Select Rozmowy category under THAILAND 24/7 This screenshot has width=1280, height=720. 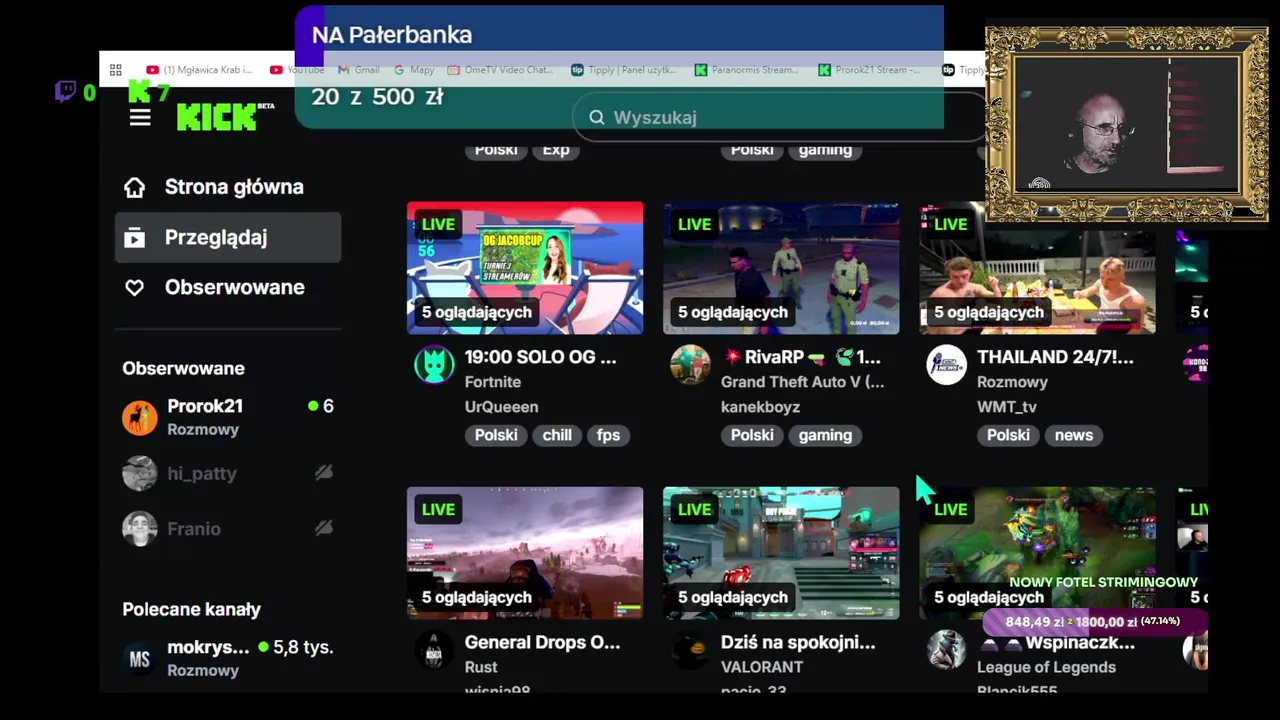coord(1012,382)
